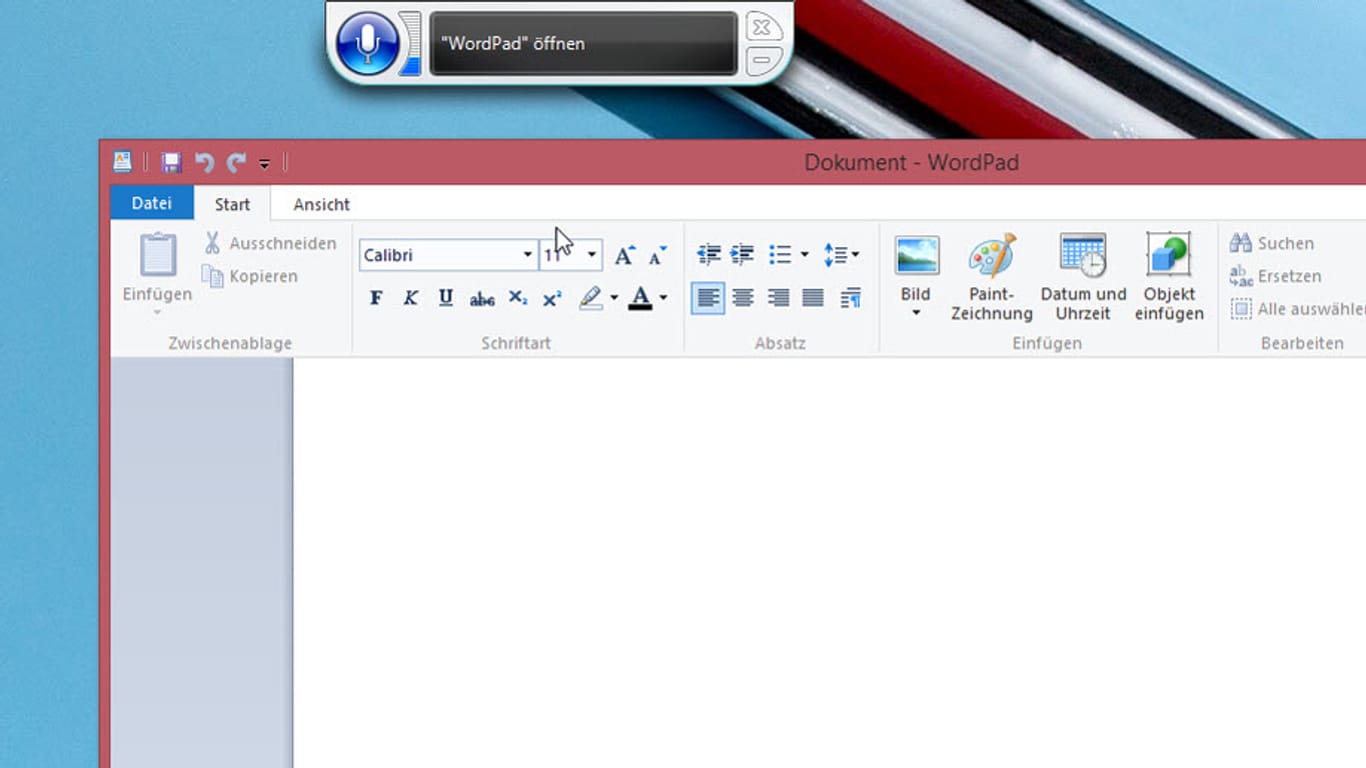Image resolution: width=1366 pixels, height=768 pixels.
Task: Click the font size input box
Action: [561, 255]
